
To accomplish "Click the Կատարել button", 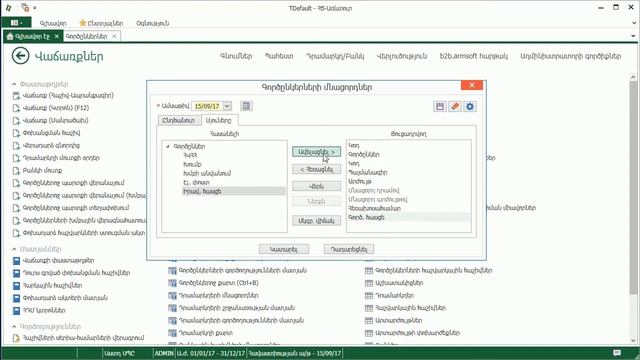I will click(284, 249).
